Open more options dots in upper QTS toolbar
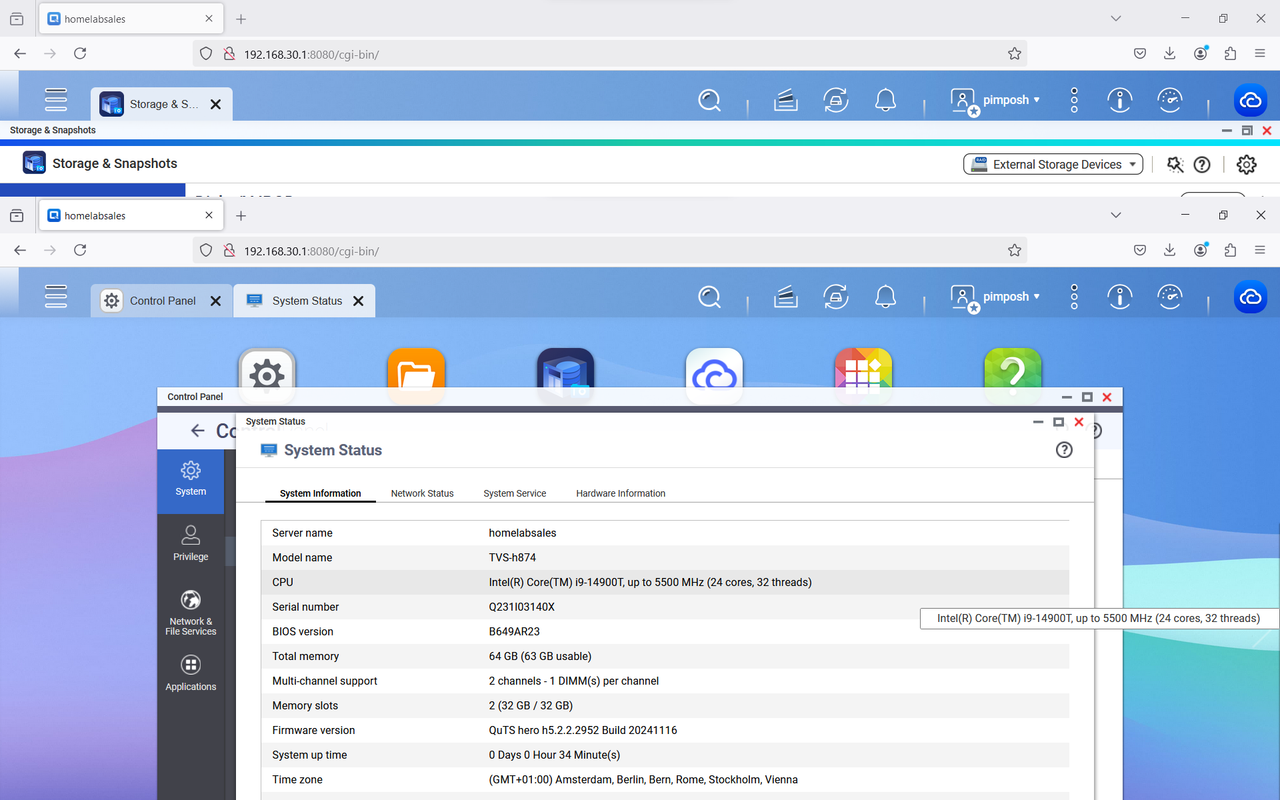 pyautogui.click(x=1074, y=100)
